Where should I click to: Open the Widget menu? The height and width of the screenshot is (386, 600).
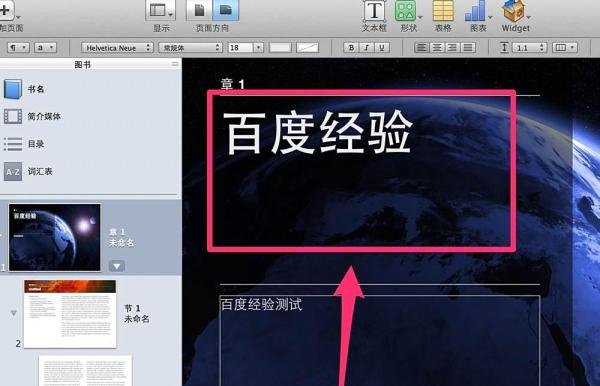click(515, 16)
